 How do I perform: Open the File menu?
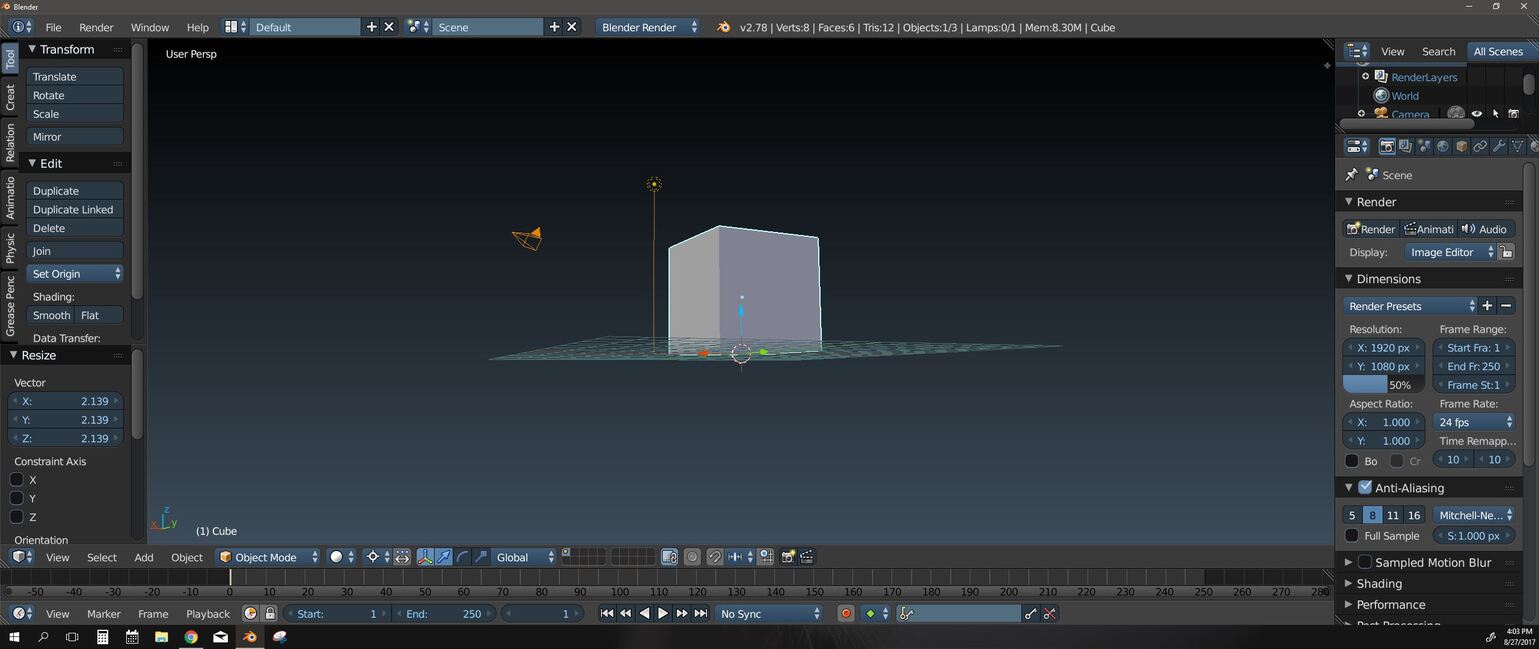tap(53, 27)
